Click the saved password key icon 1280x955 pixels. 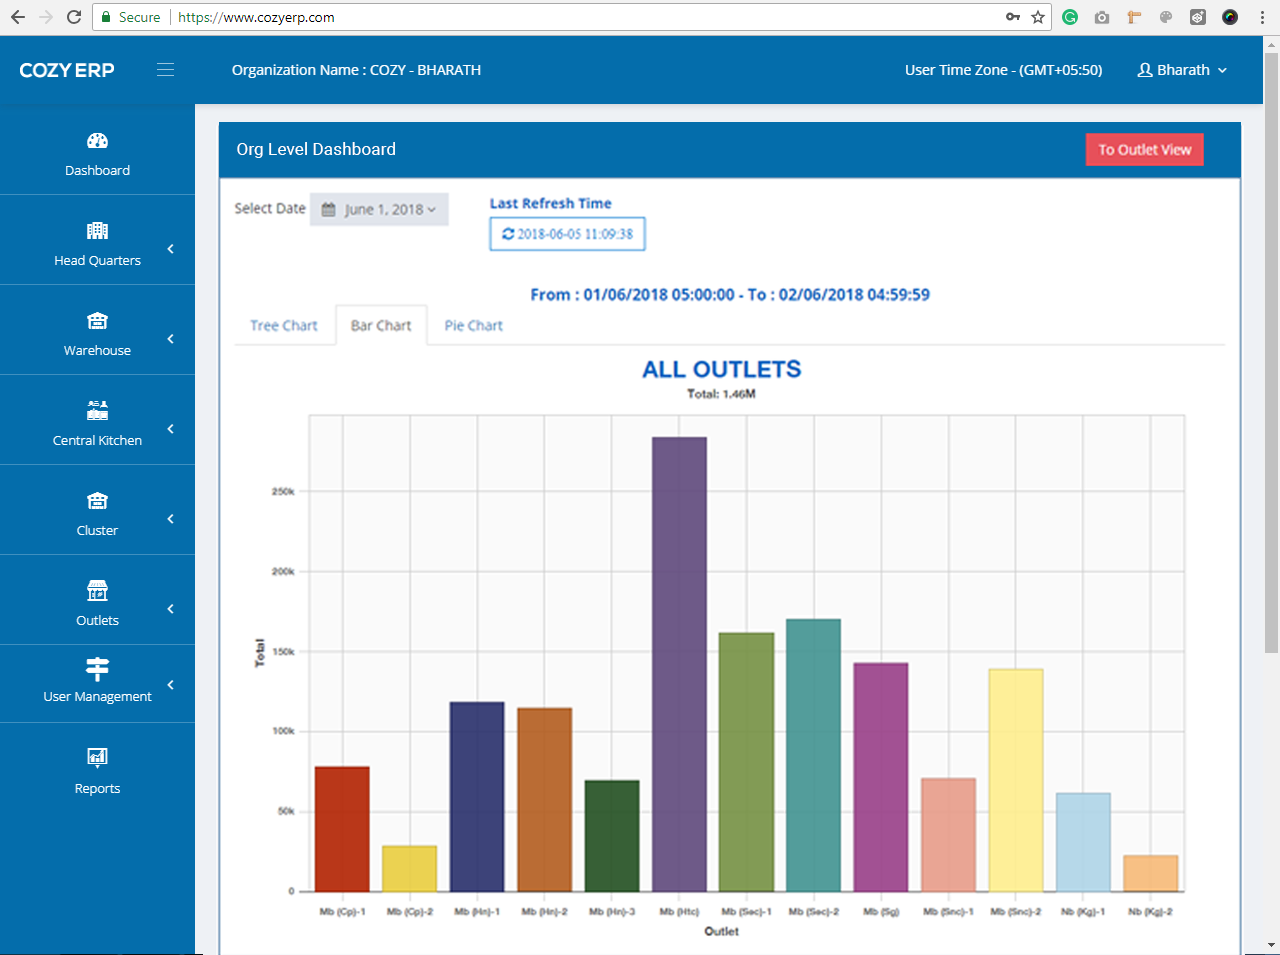click(x=1013, y=17)
